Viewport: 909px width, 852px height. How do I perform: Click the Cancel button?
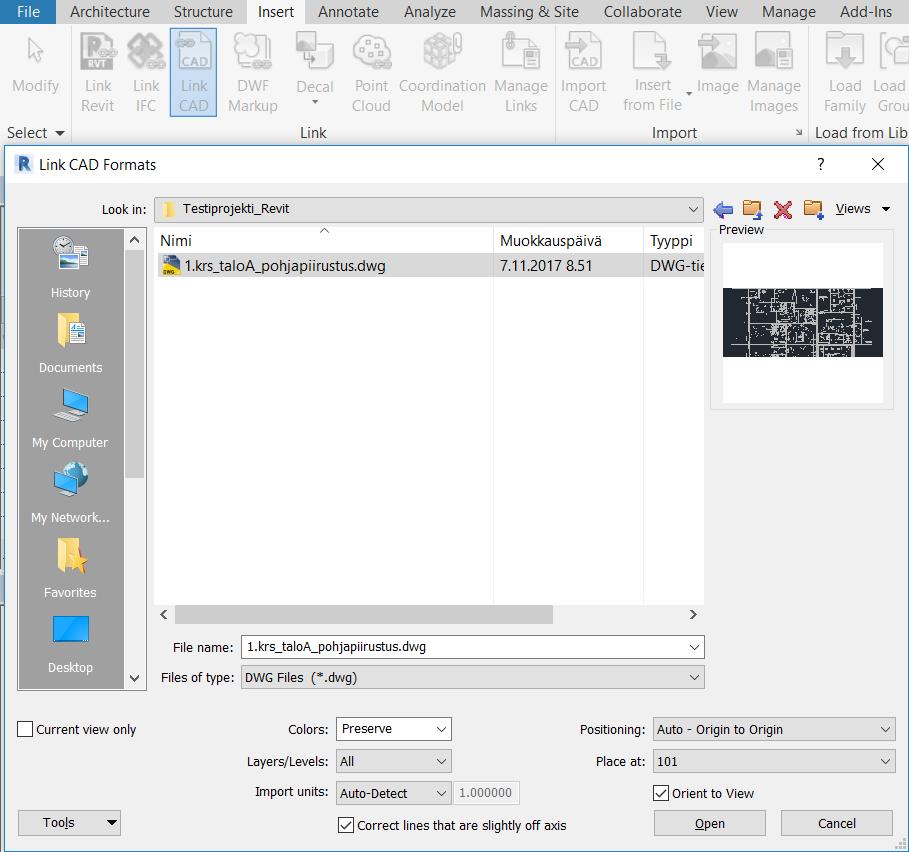837,823
